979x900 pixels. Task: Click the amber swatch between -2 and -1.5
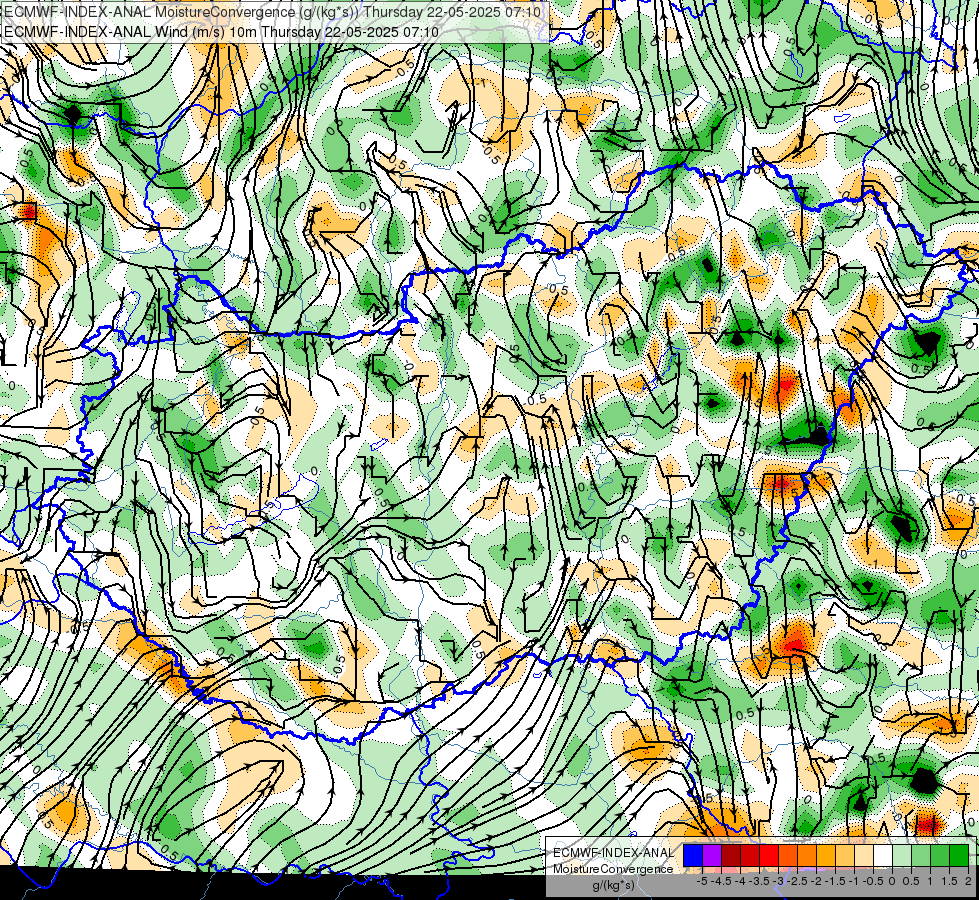(826, 855)
